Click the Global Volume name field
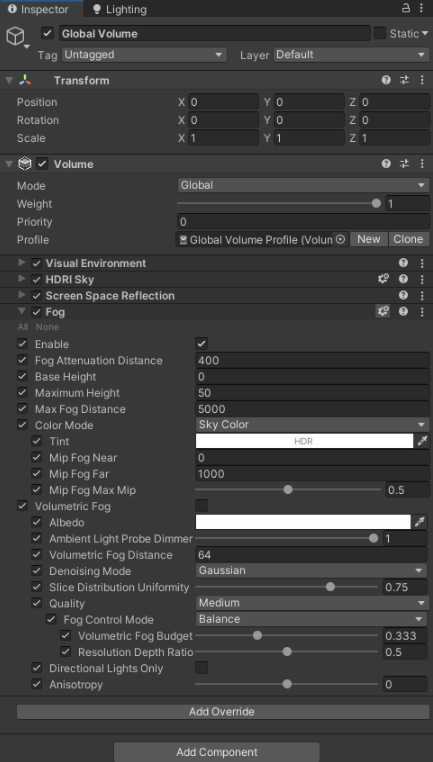The width and height of the screenshot is (433, 762). click(215, 34)
